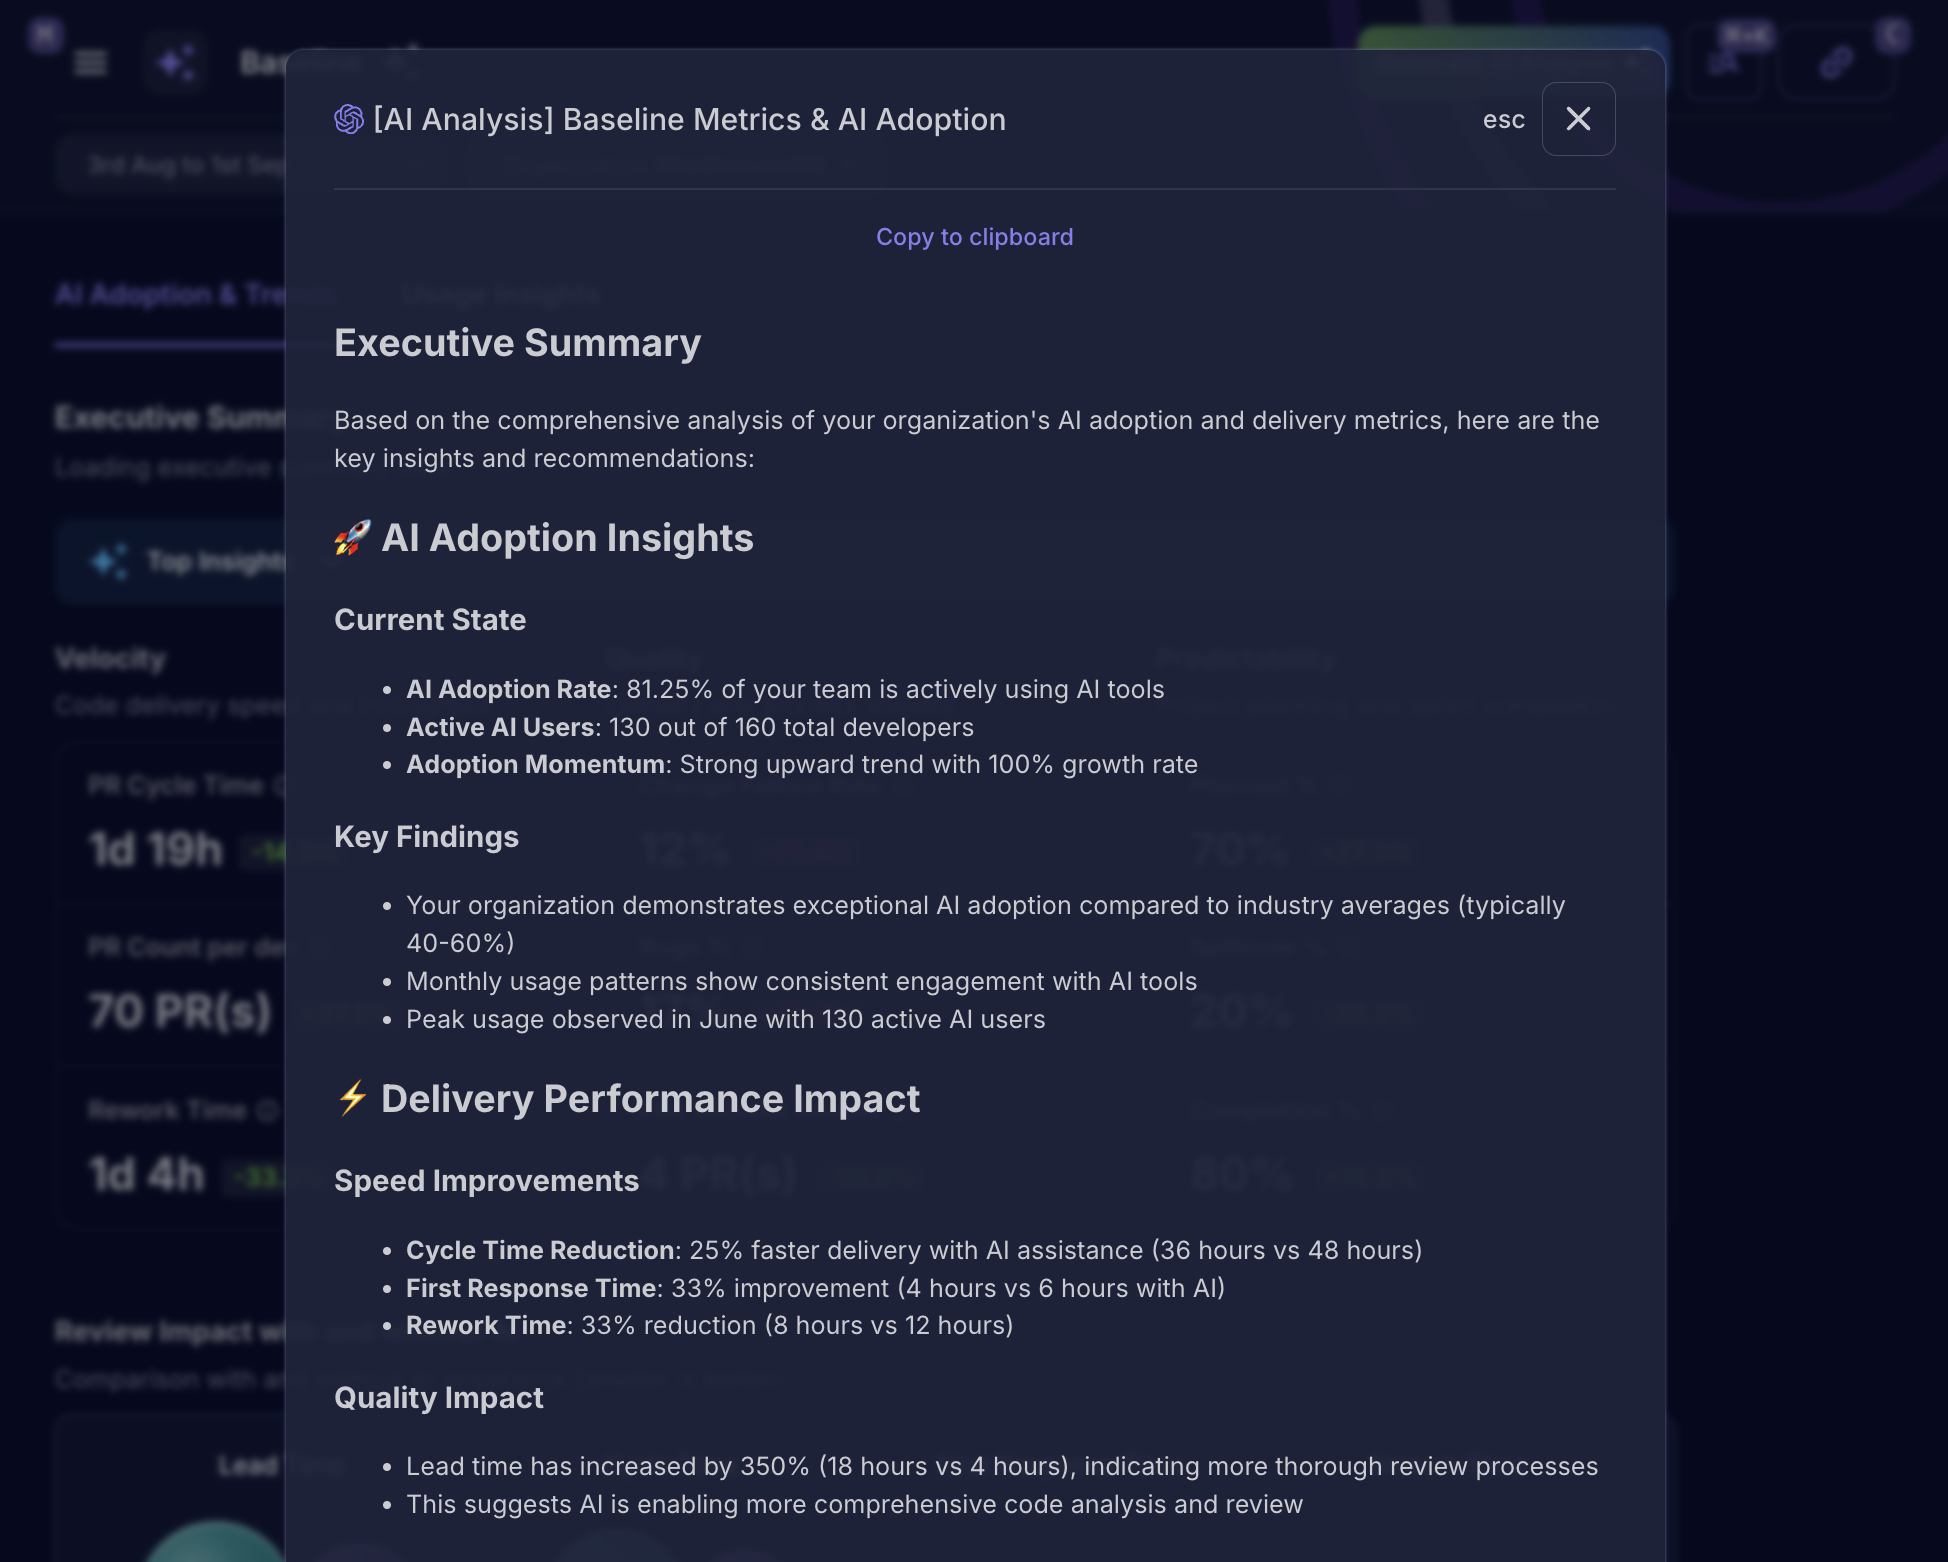Click the lightning bolt by Delivery Performance Impact
1948x1562 pixels.
pyautogui.click(x=352, y=1098)
